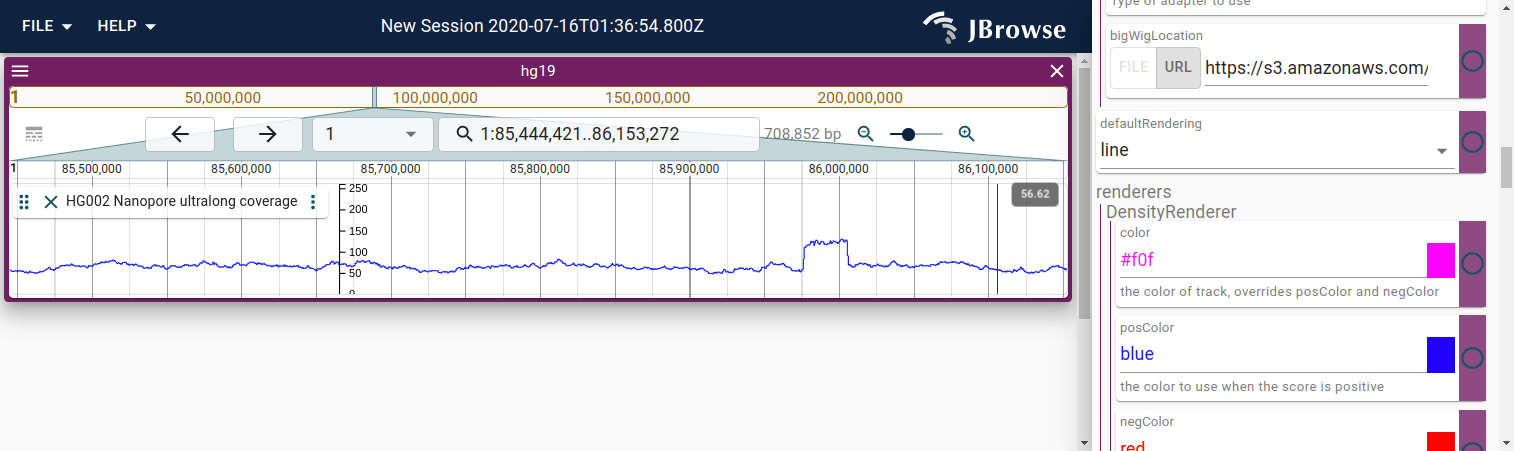This screenshot has height=451, width=1514.
Task: Select the URL option for bigWigLocation
Action: 1178,68
